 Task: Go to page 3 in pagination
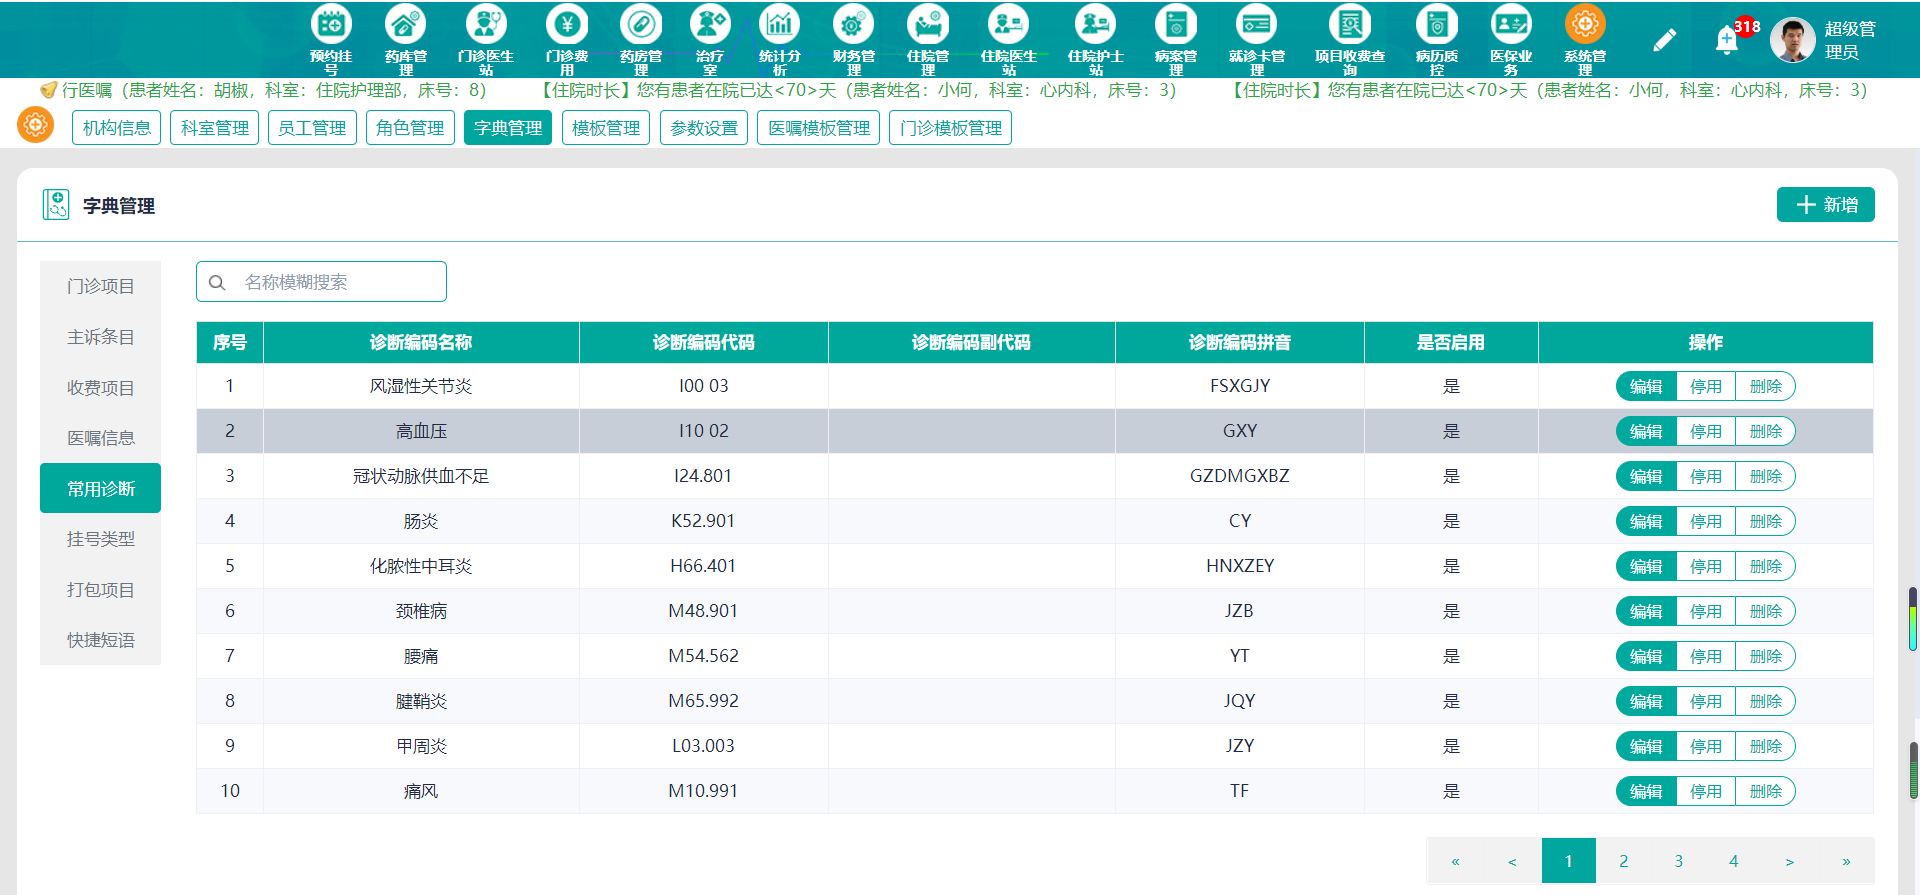[x=1679, y=861]
